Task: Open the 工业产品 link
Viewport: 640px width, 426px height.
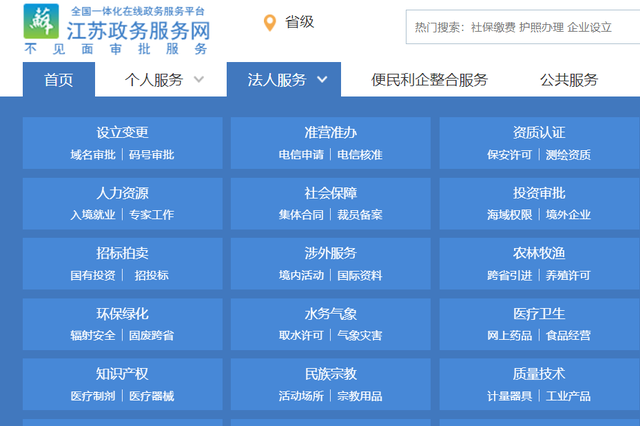Action: (x=568, y=396)
